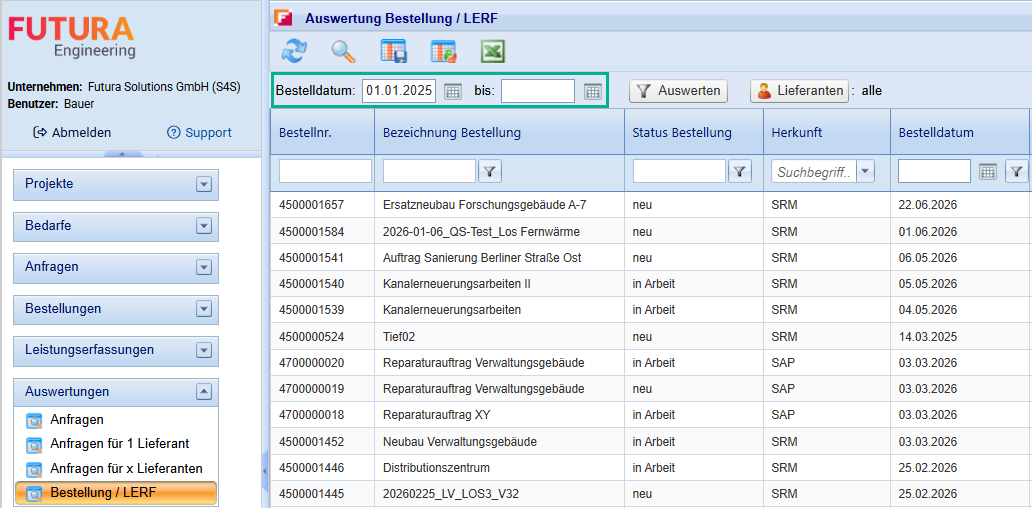Expand the Bestellungen menu section
Screen dimensions: 1032x508
(203, 309)
